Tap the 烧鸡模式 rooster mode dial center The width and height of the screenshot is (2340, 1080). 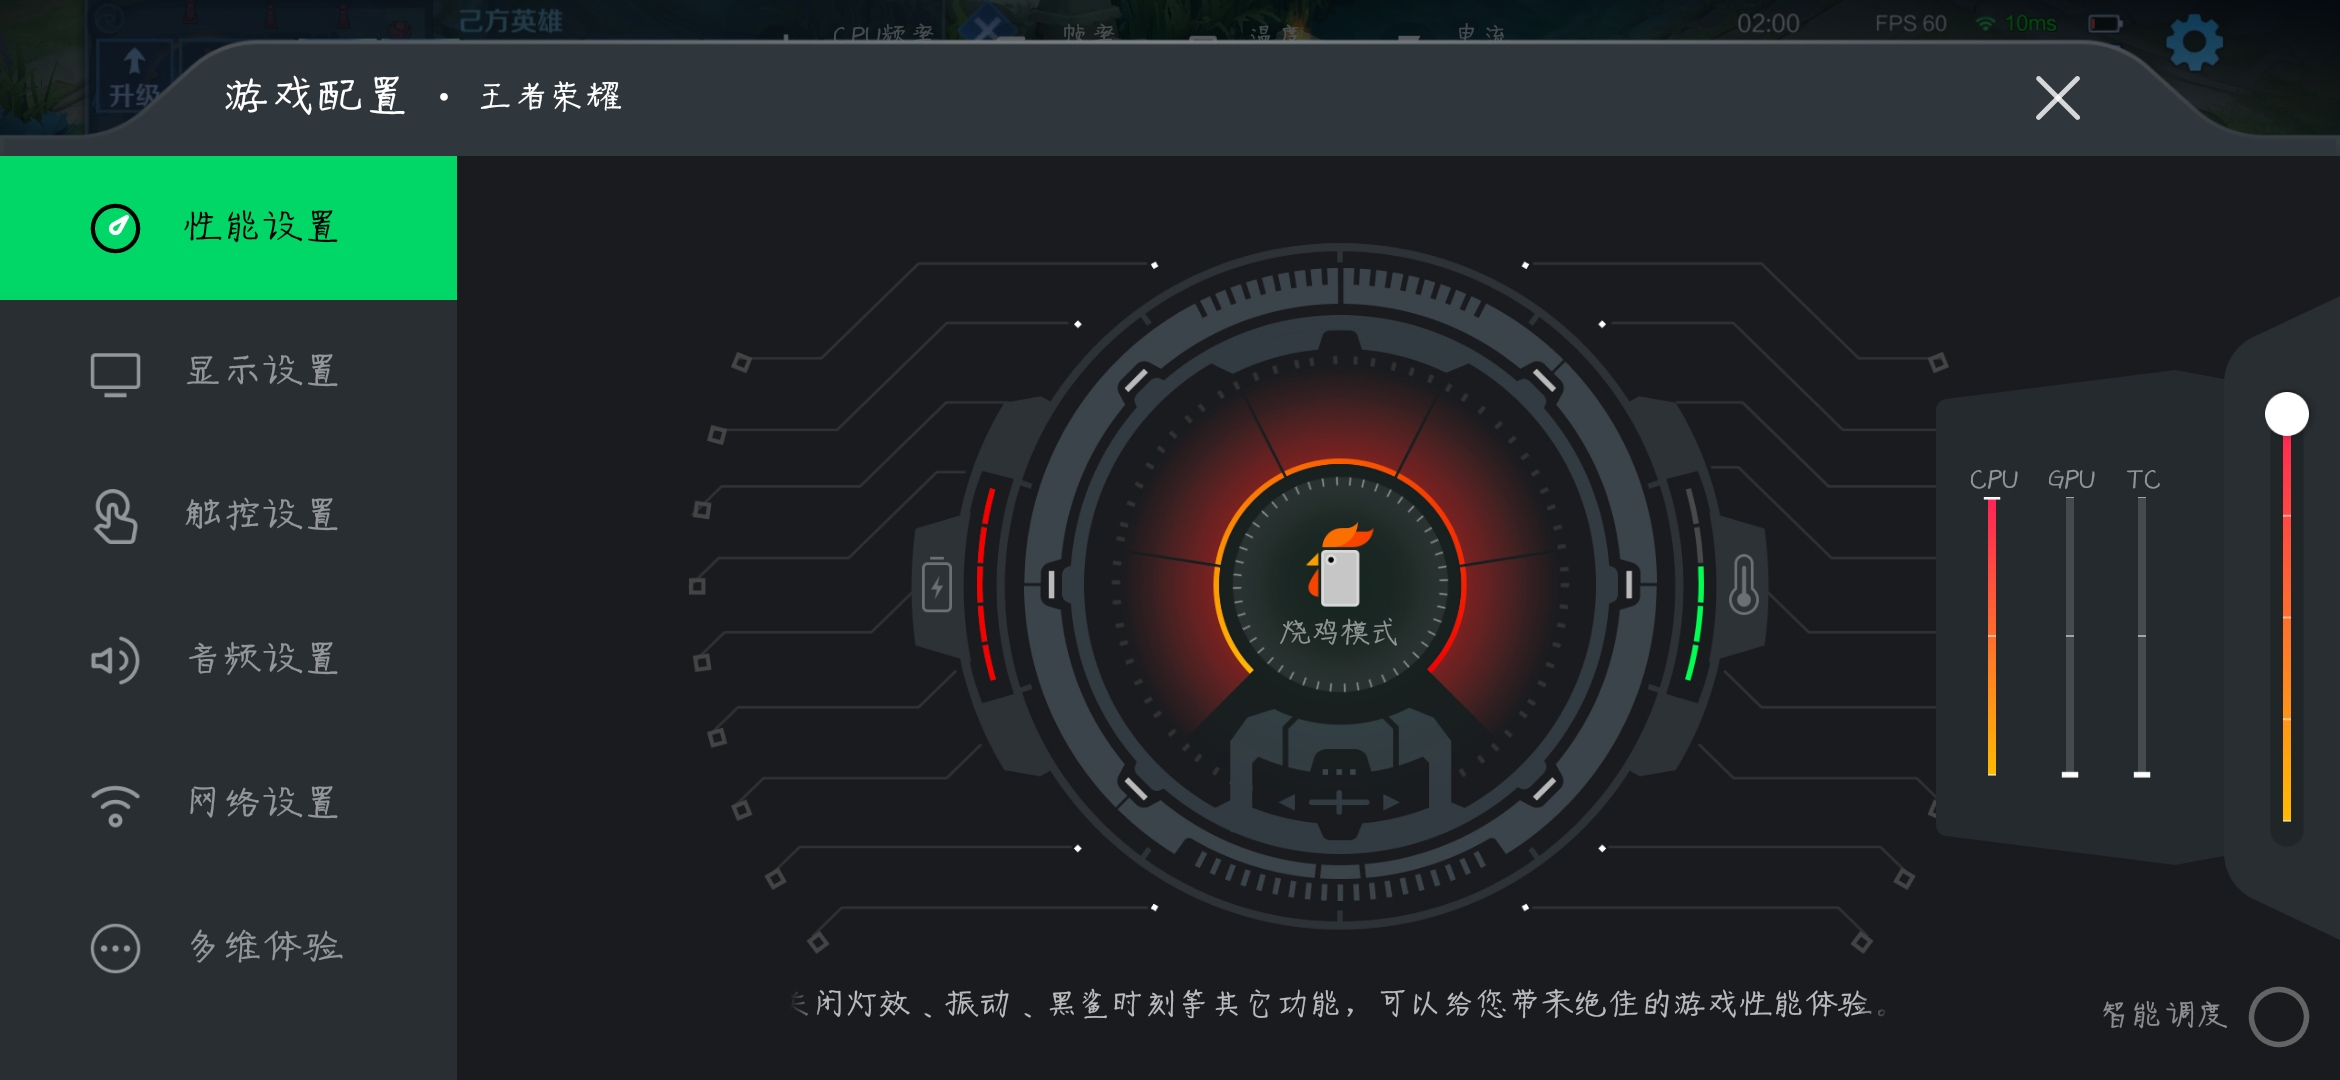pyautogui.click(x=1340, y=585)
